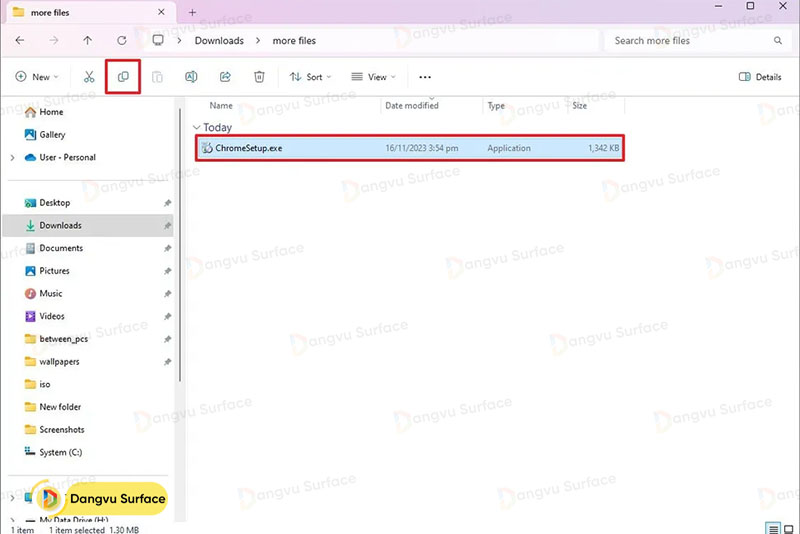Viewport: 800px width, 534px height.
Task: Toggle the Details pane
Action: click(x=760, y=77)
